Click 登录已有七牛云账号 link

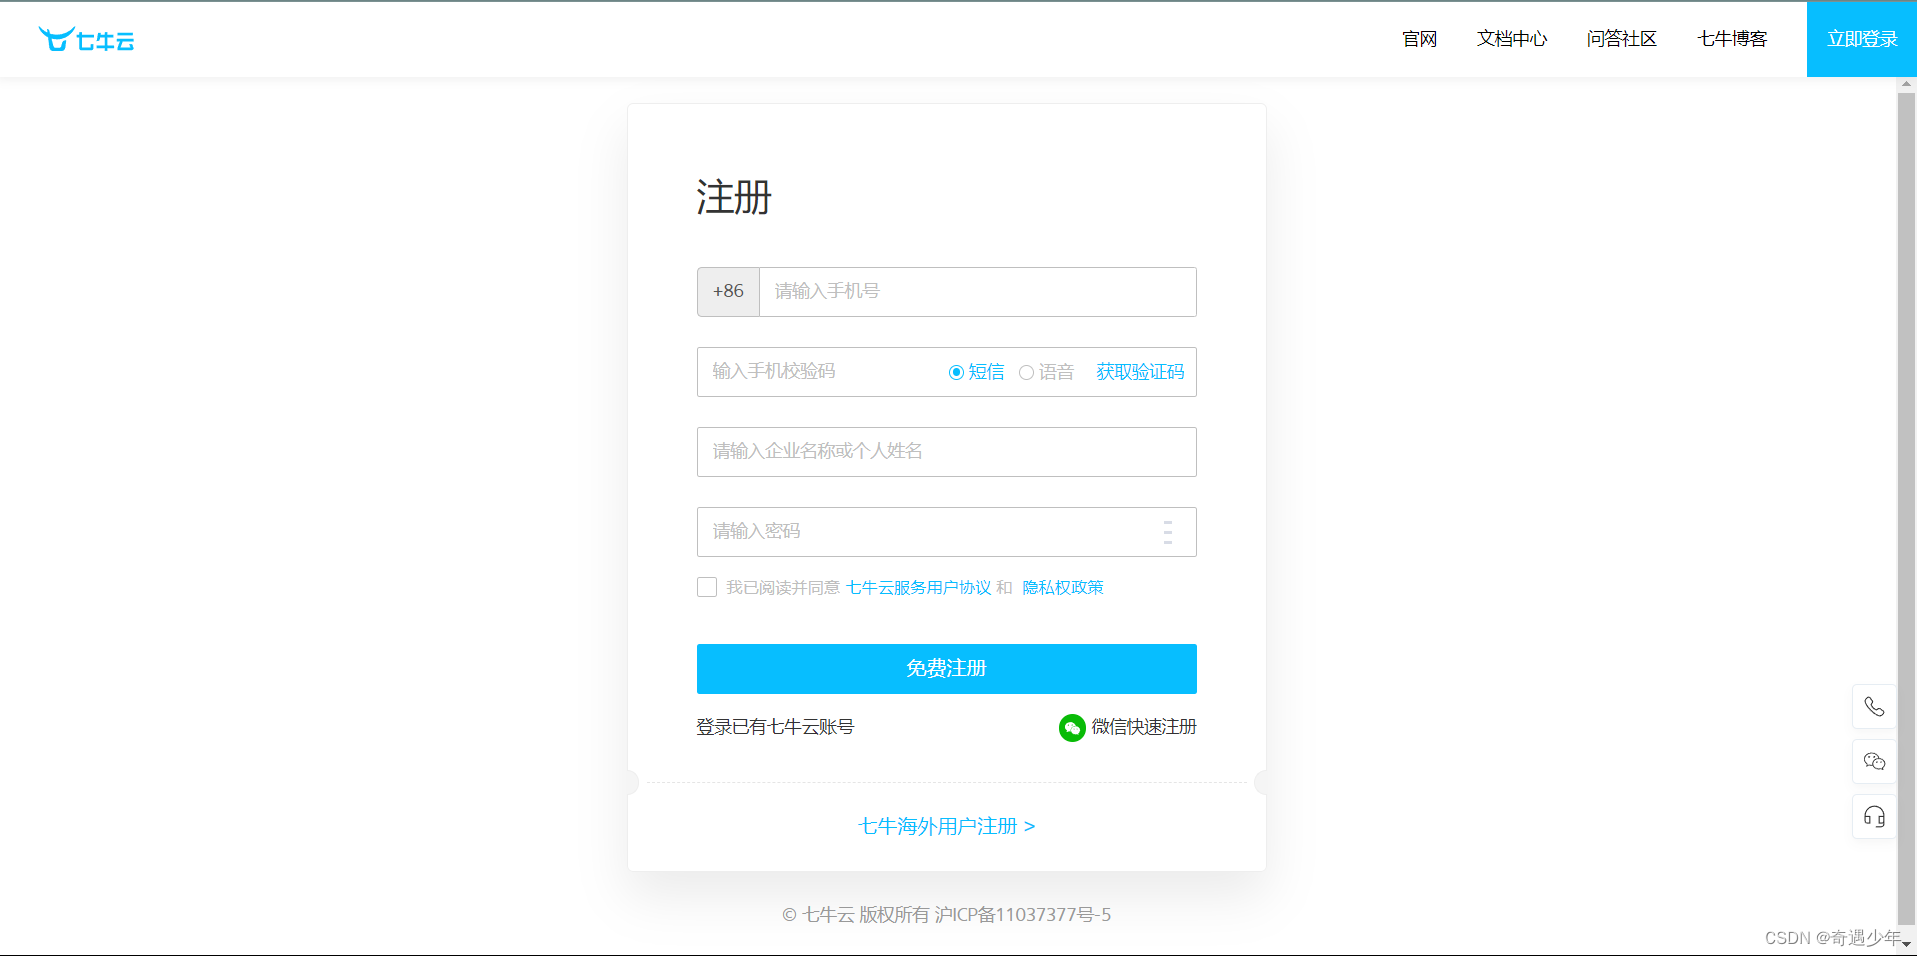click(x=775, y=727)
